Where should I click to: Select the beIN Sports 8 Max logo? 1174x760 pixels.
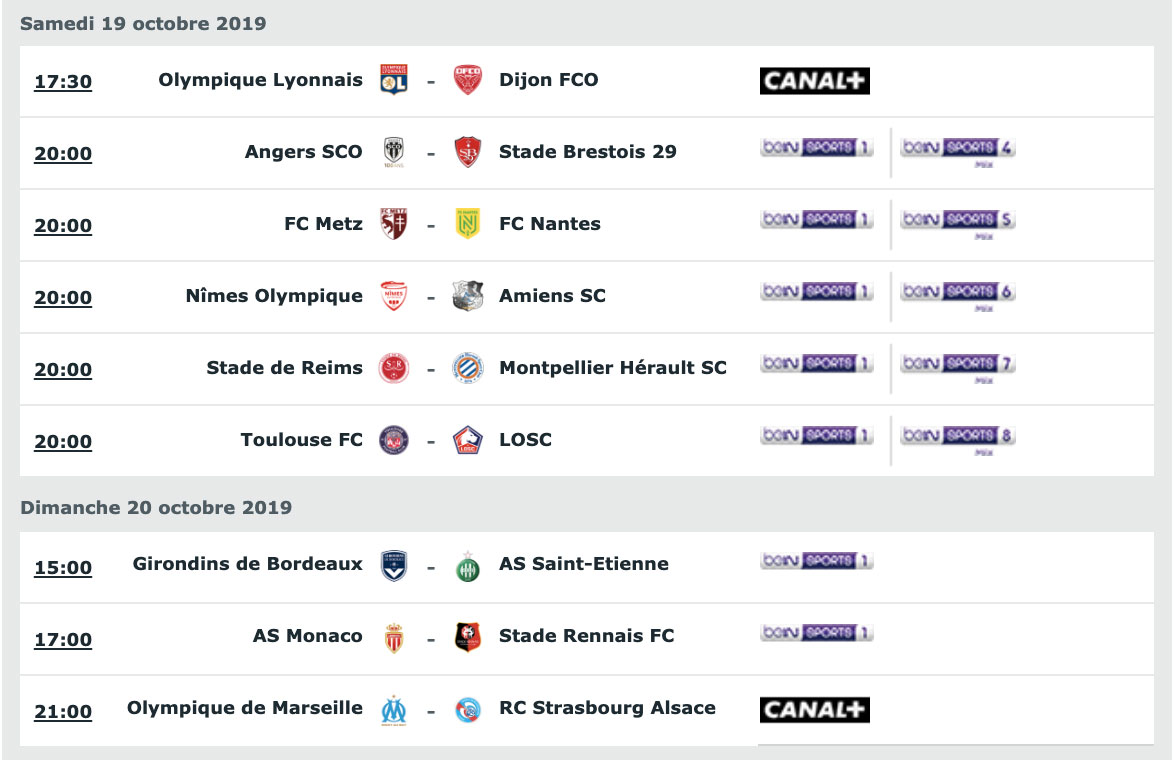tap(958, 437)
